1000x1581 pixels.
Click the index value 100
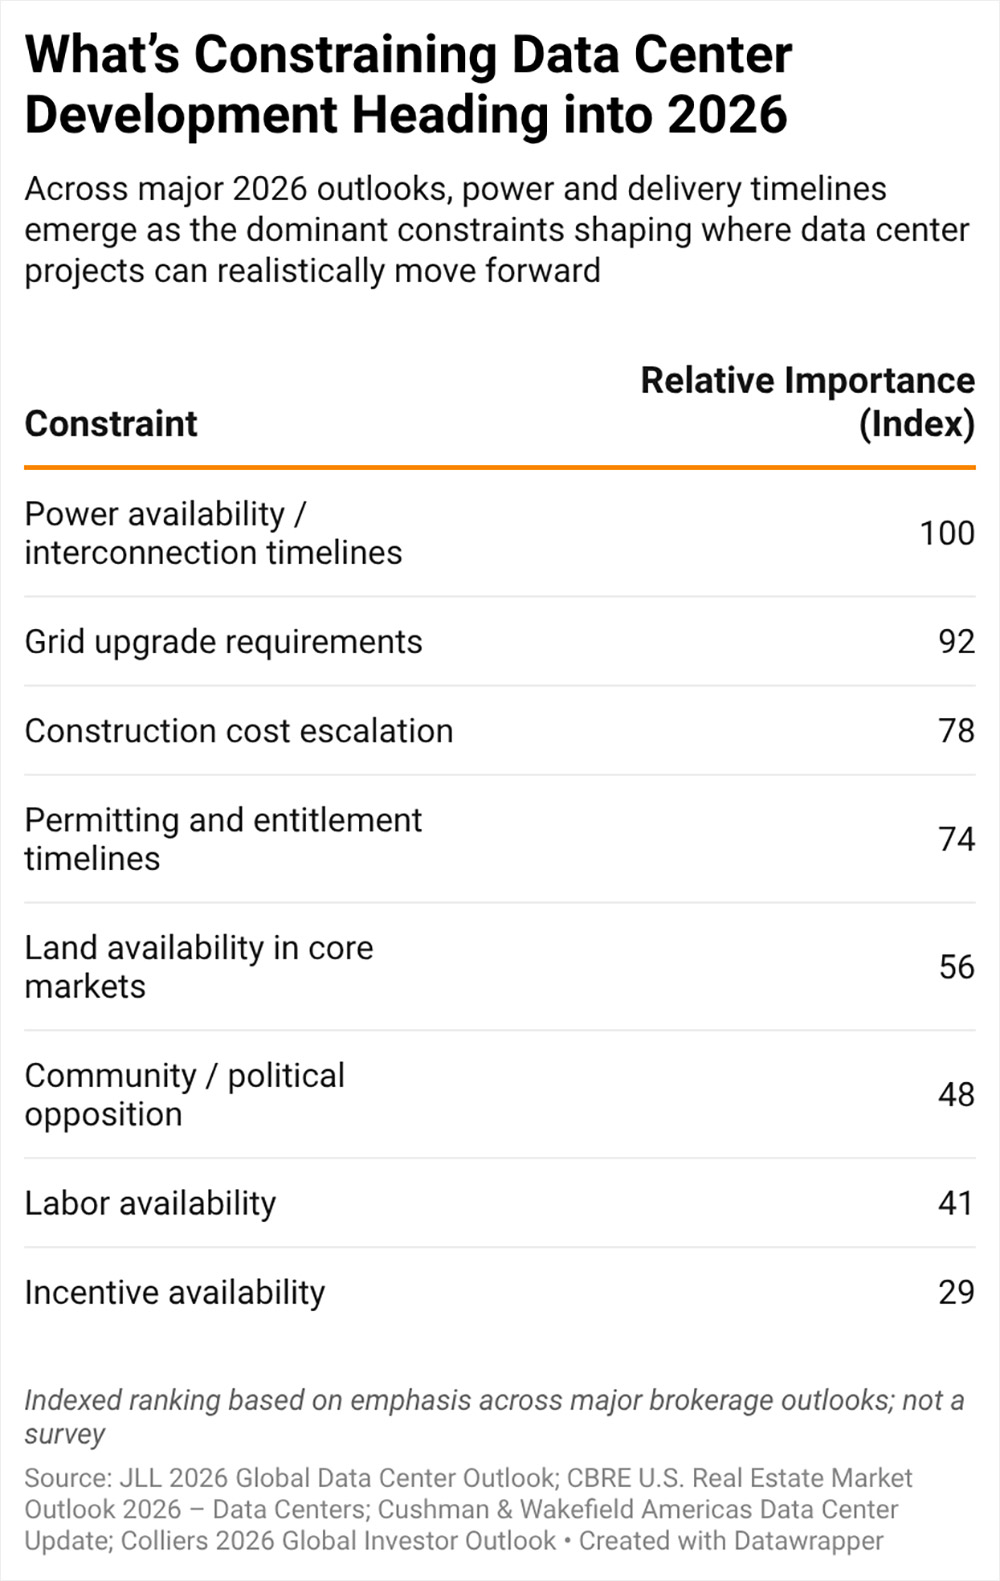coord(946,533)
